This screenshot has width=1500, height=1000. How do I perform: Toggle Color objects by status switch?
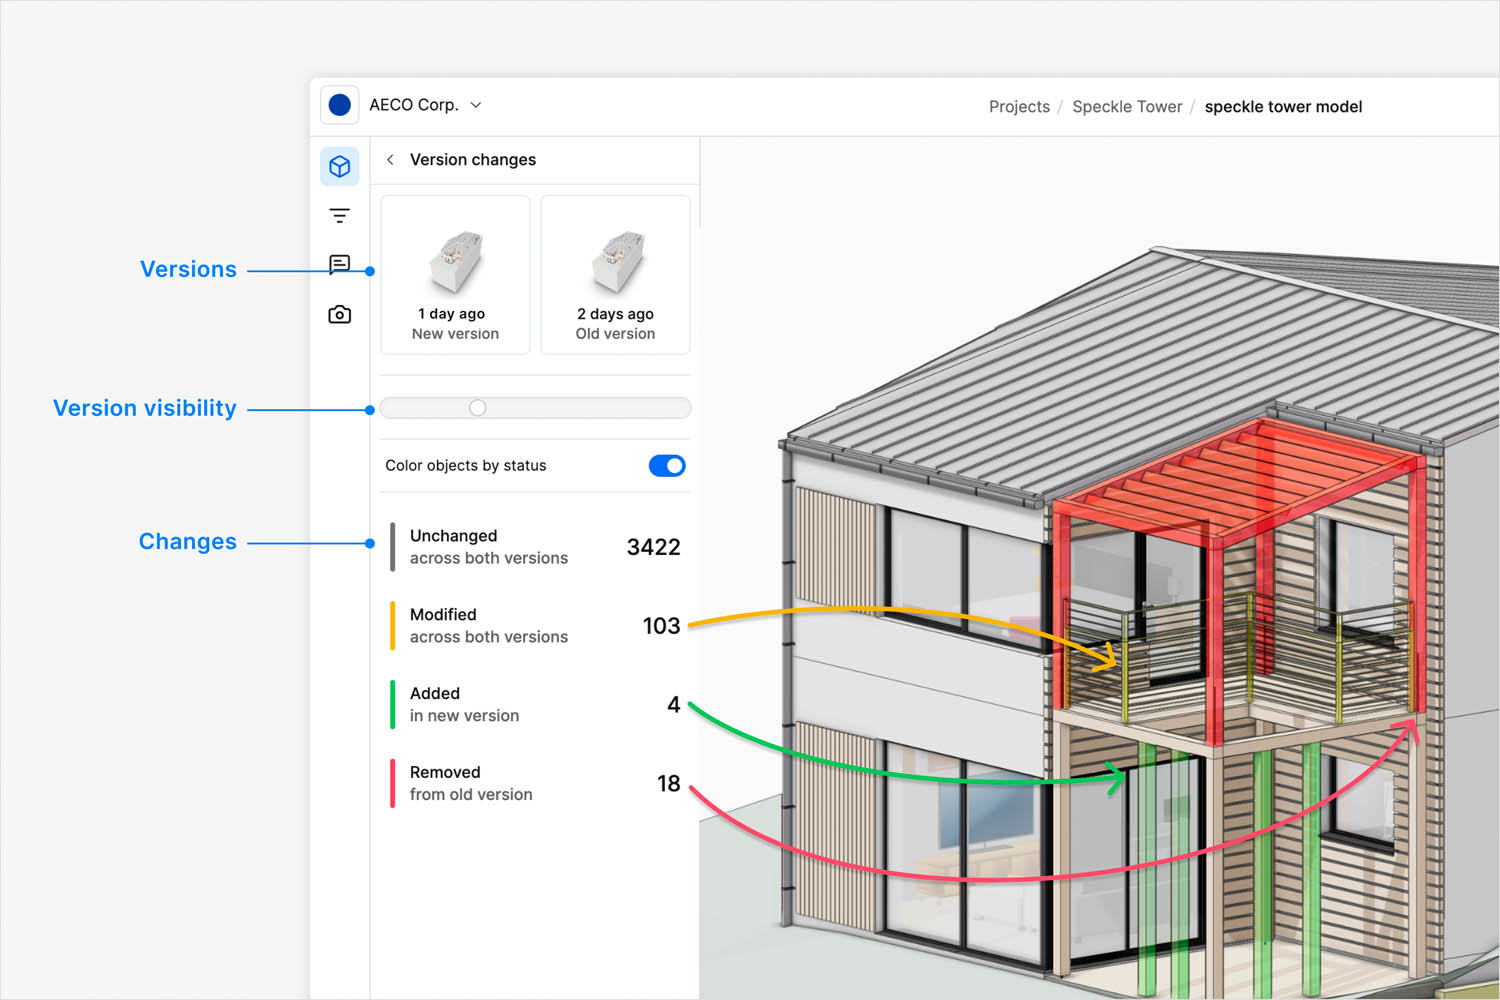tap(667, 466)
